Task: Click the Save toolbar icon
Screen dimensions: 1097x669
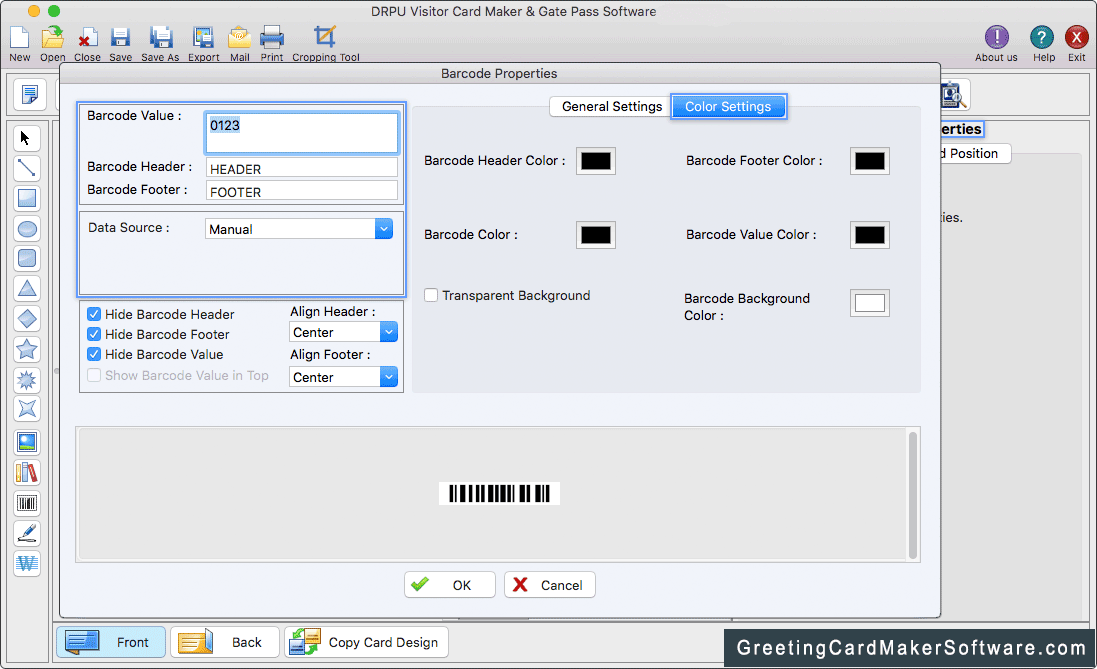Action: 120,39
